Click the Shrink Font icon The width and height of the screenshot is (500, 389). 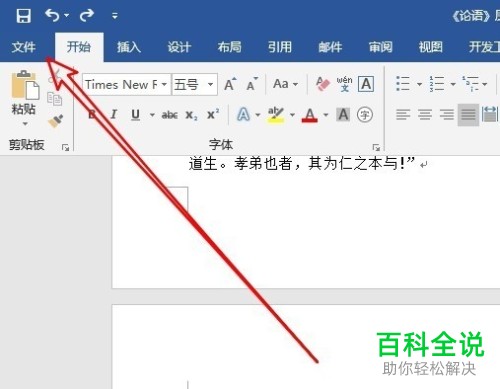[x=252, y=85]
